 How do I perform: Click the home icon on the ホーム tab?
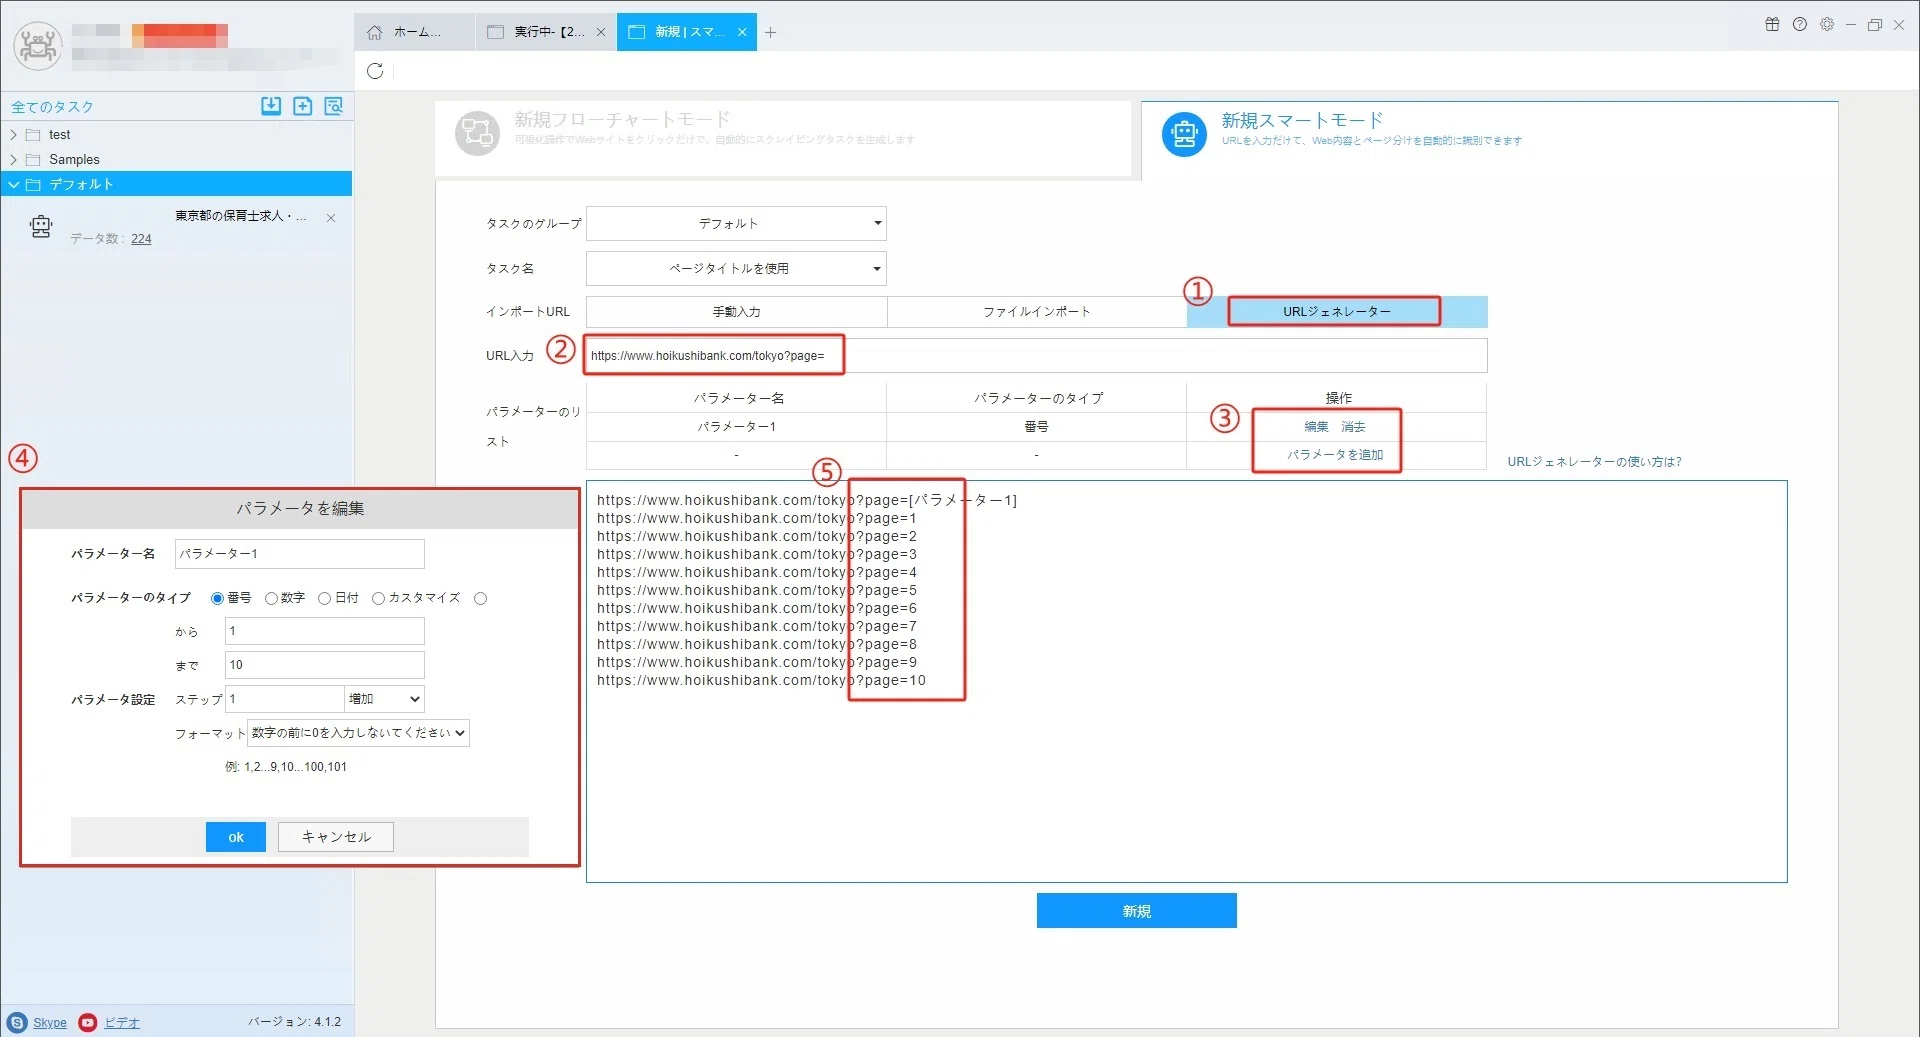[374, 32]
